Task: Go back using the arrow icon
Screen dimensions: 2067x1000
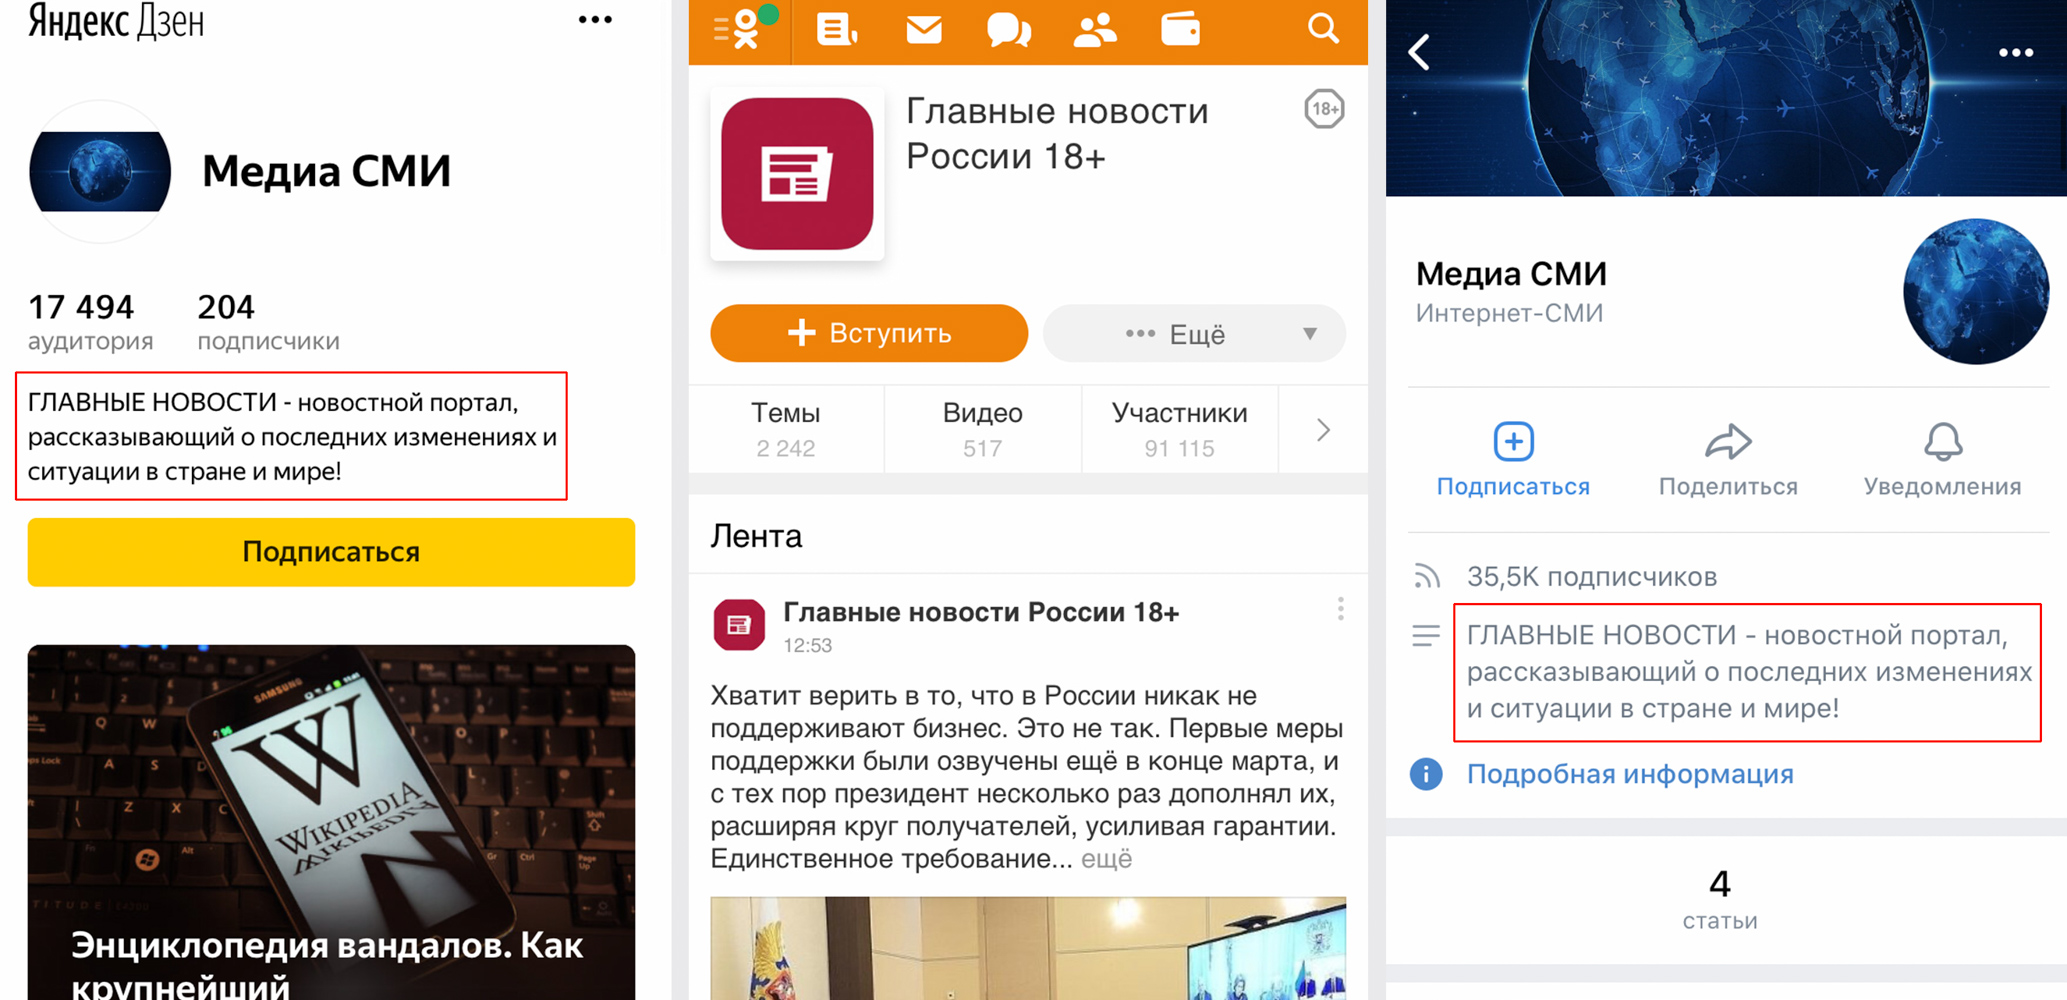Action: click(x=1420, y=52)
